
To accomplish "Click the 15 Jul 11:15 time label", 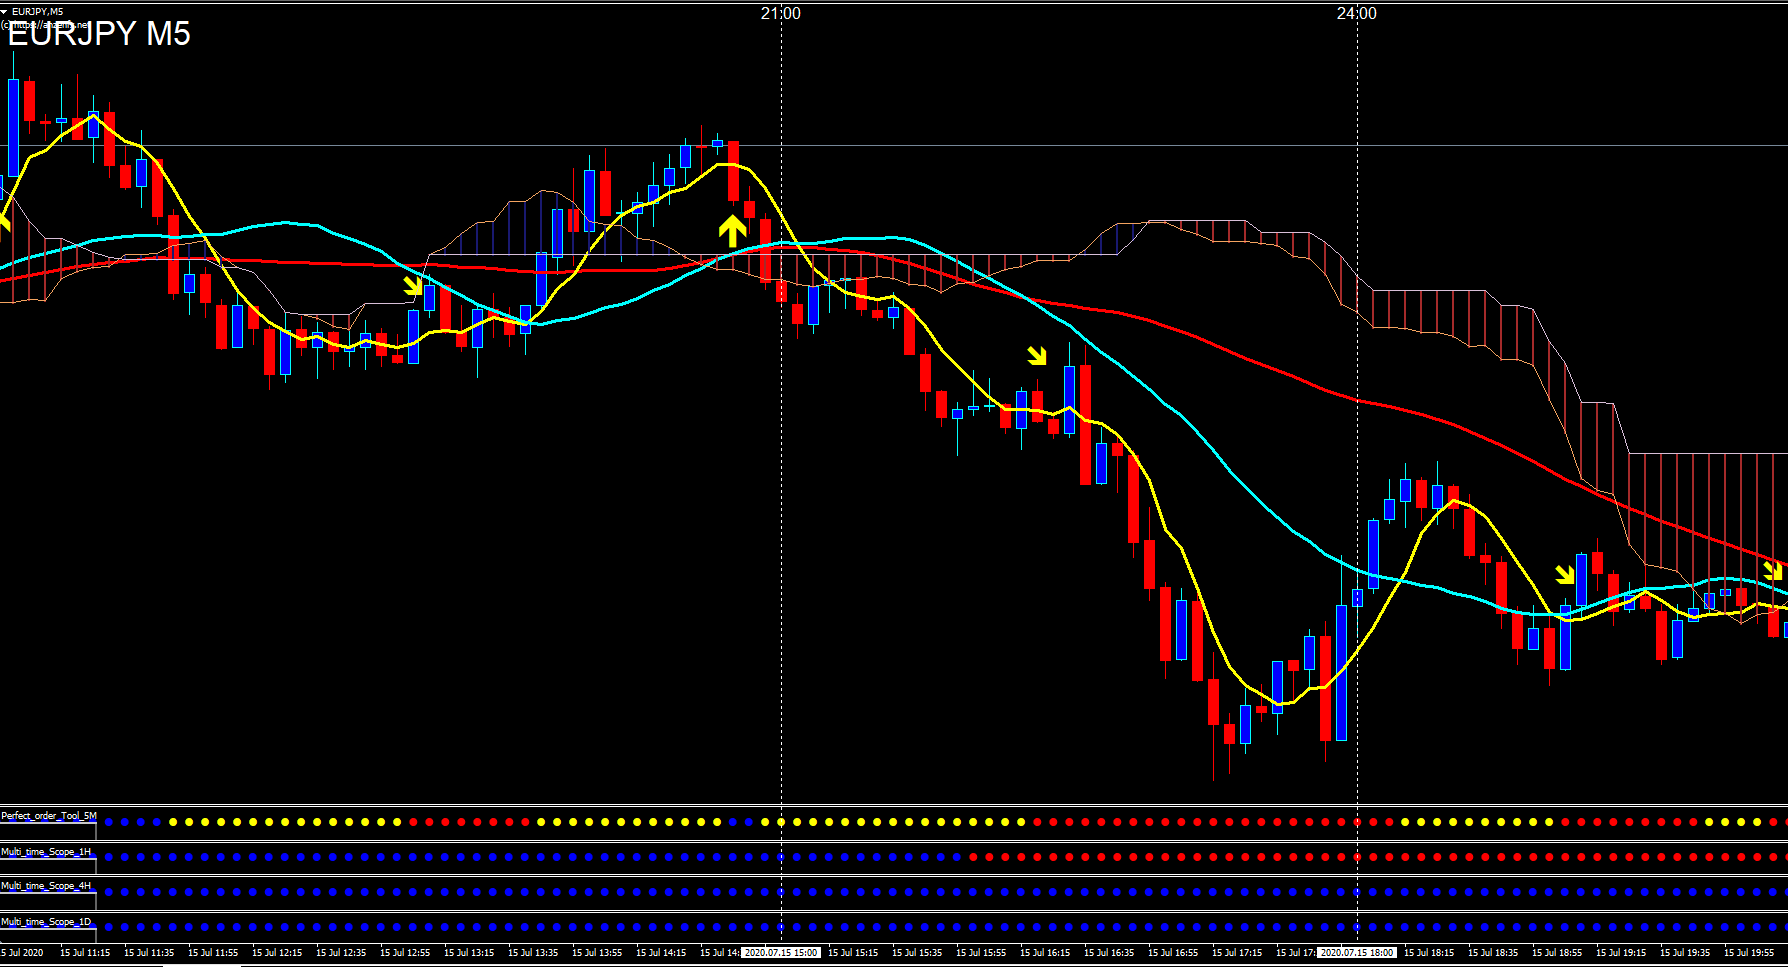I will pyautogui.click(x=85, y=953).
